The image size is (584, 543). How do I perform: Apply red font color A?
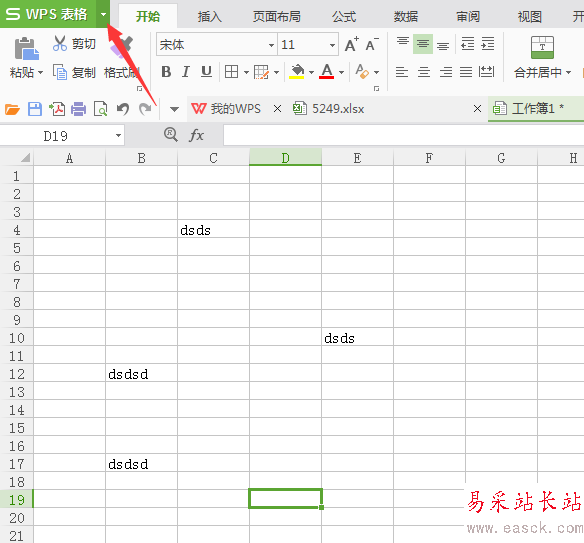click(327, 72)
